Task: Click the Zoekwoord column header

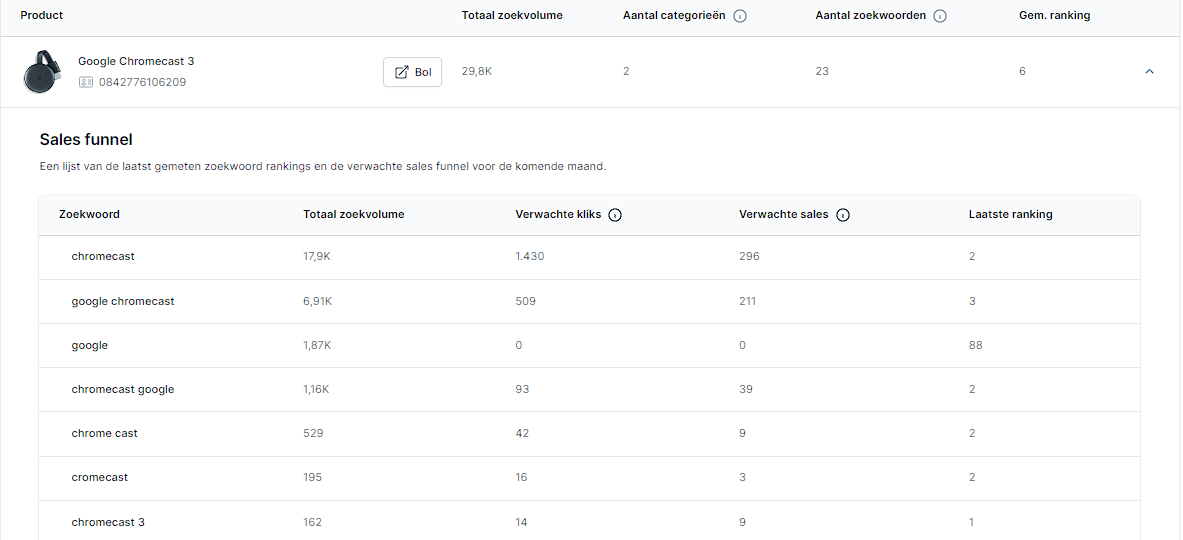Action: tap(89, 214)
